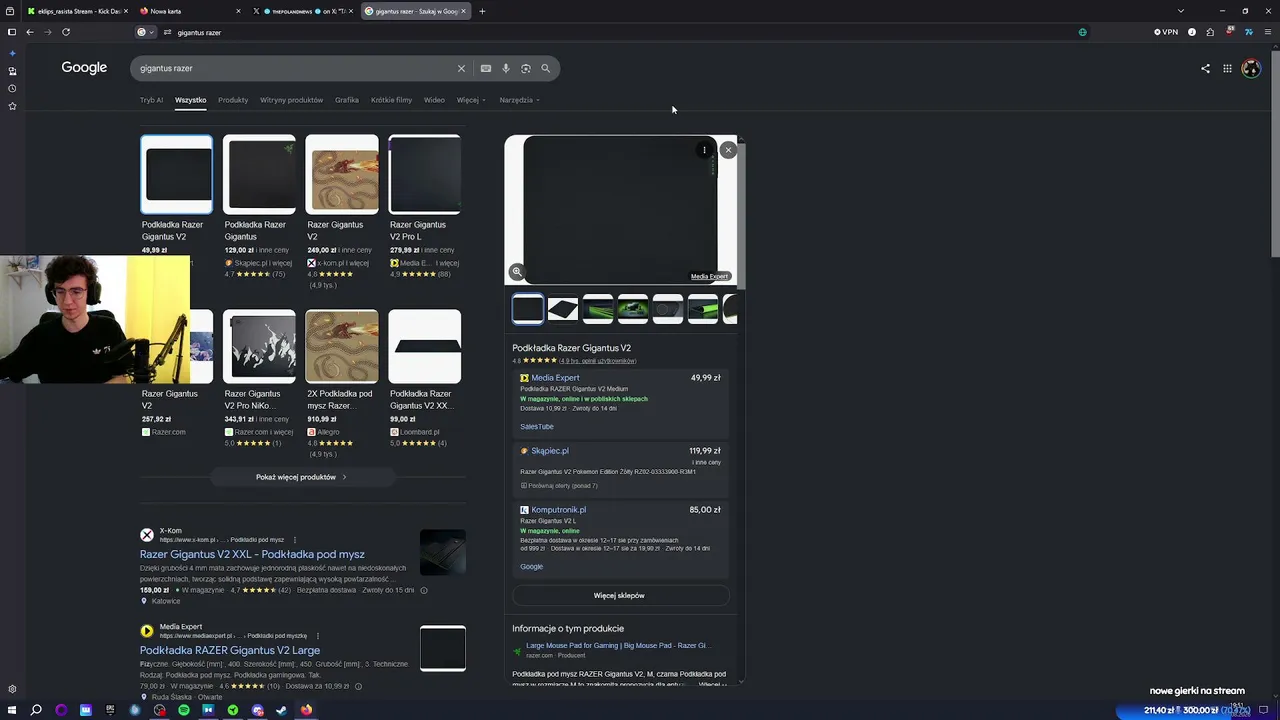Select the Krótkie filmy tab
Screen dimensions: 1280x720
pyautogui.click(x=391, y=100)
